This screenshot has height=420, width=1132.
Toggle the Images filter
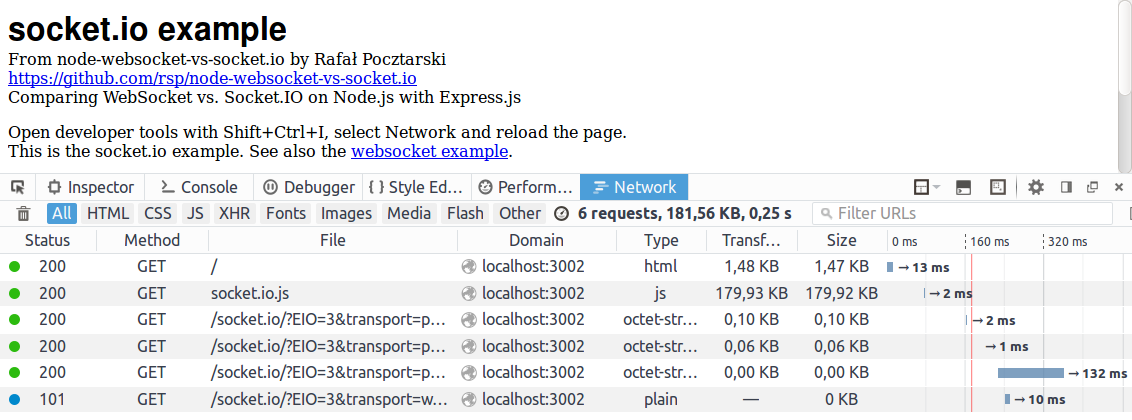pyautogui.click(x=347, y=214)
